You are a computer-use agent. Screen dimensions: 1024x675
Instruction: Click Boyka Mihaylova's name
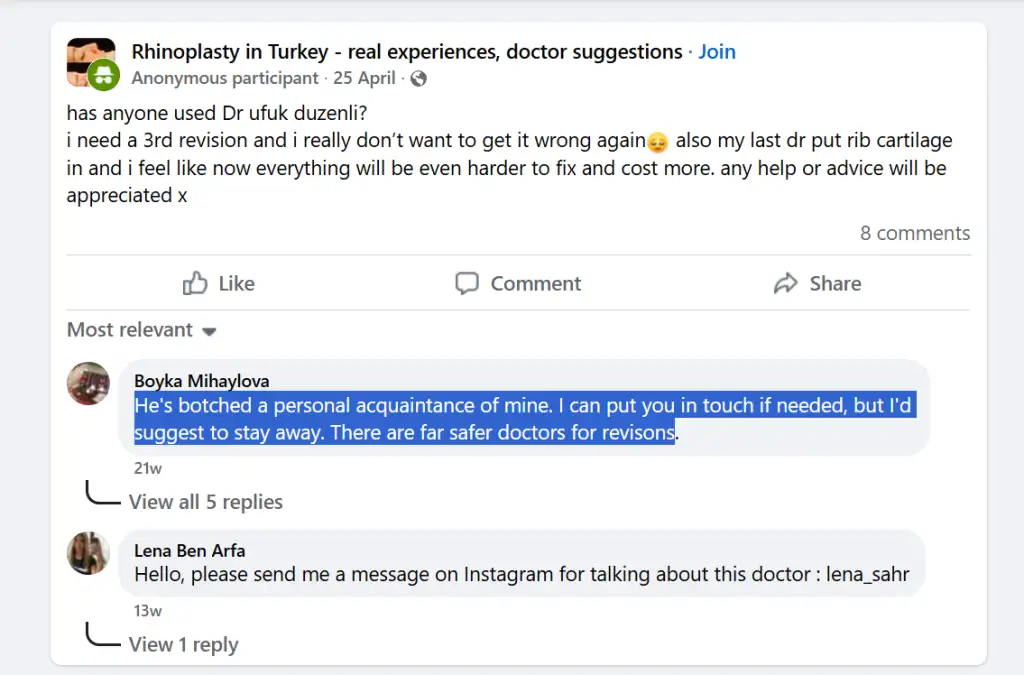(201, 381)
